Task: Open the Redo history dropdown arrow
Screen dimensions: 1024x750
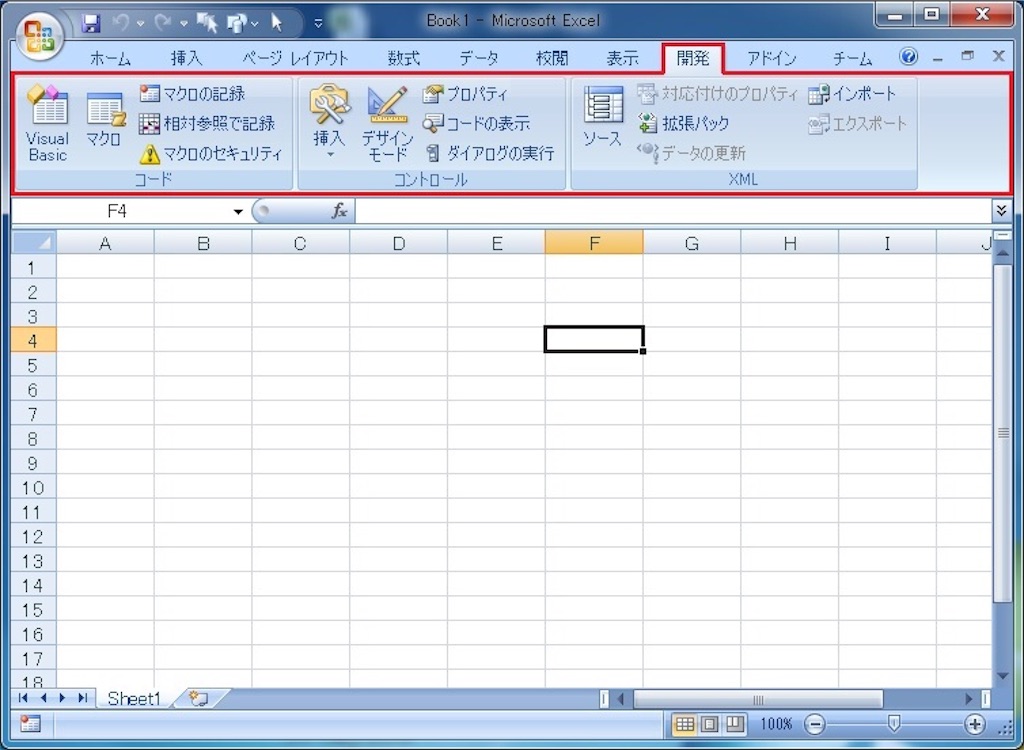Action: pos(184,24)
